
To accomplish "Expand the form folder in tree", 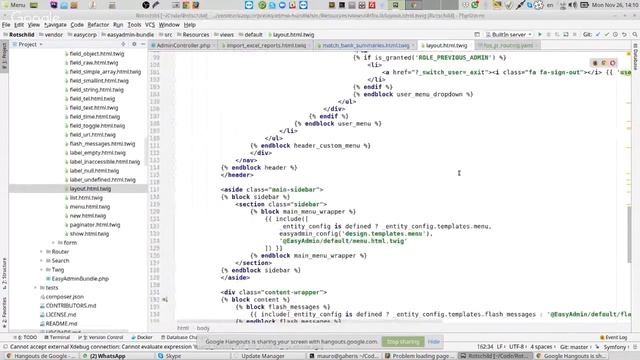I will coord(53,243).
